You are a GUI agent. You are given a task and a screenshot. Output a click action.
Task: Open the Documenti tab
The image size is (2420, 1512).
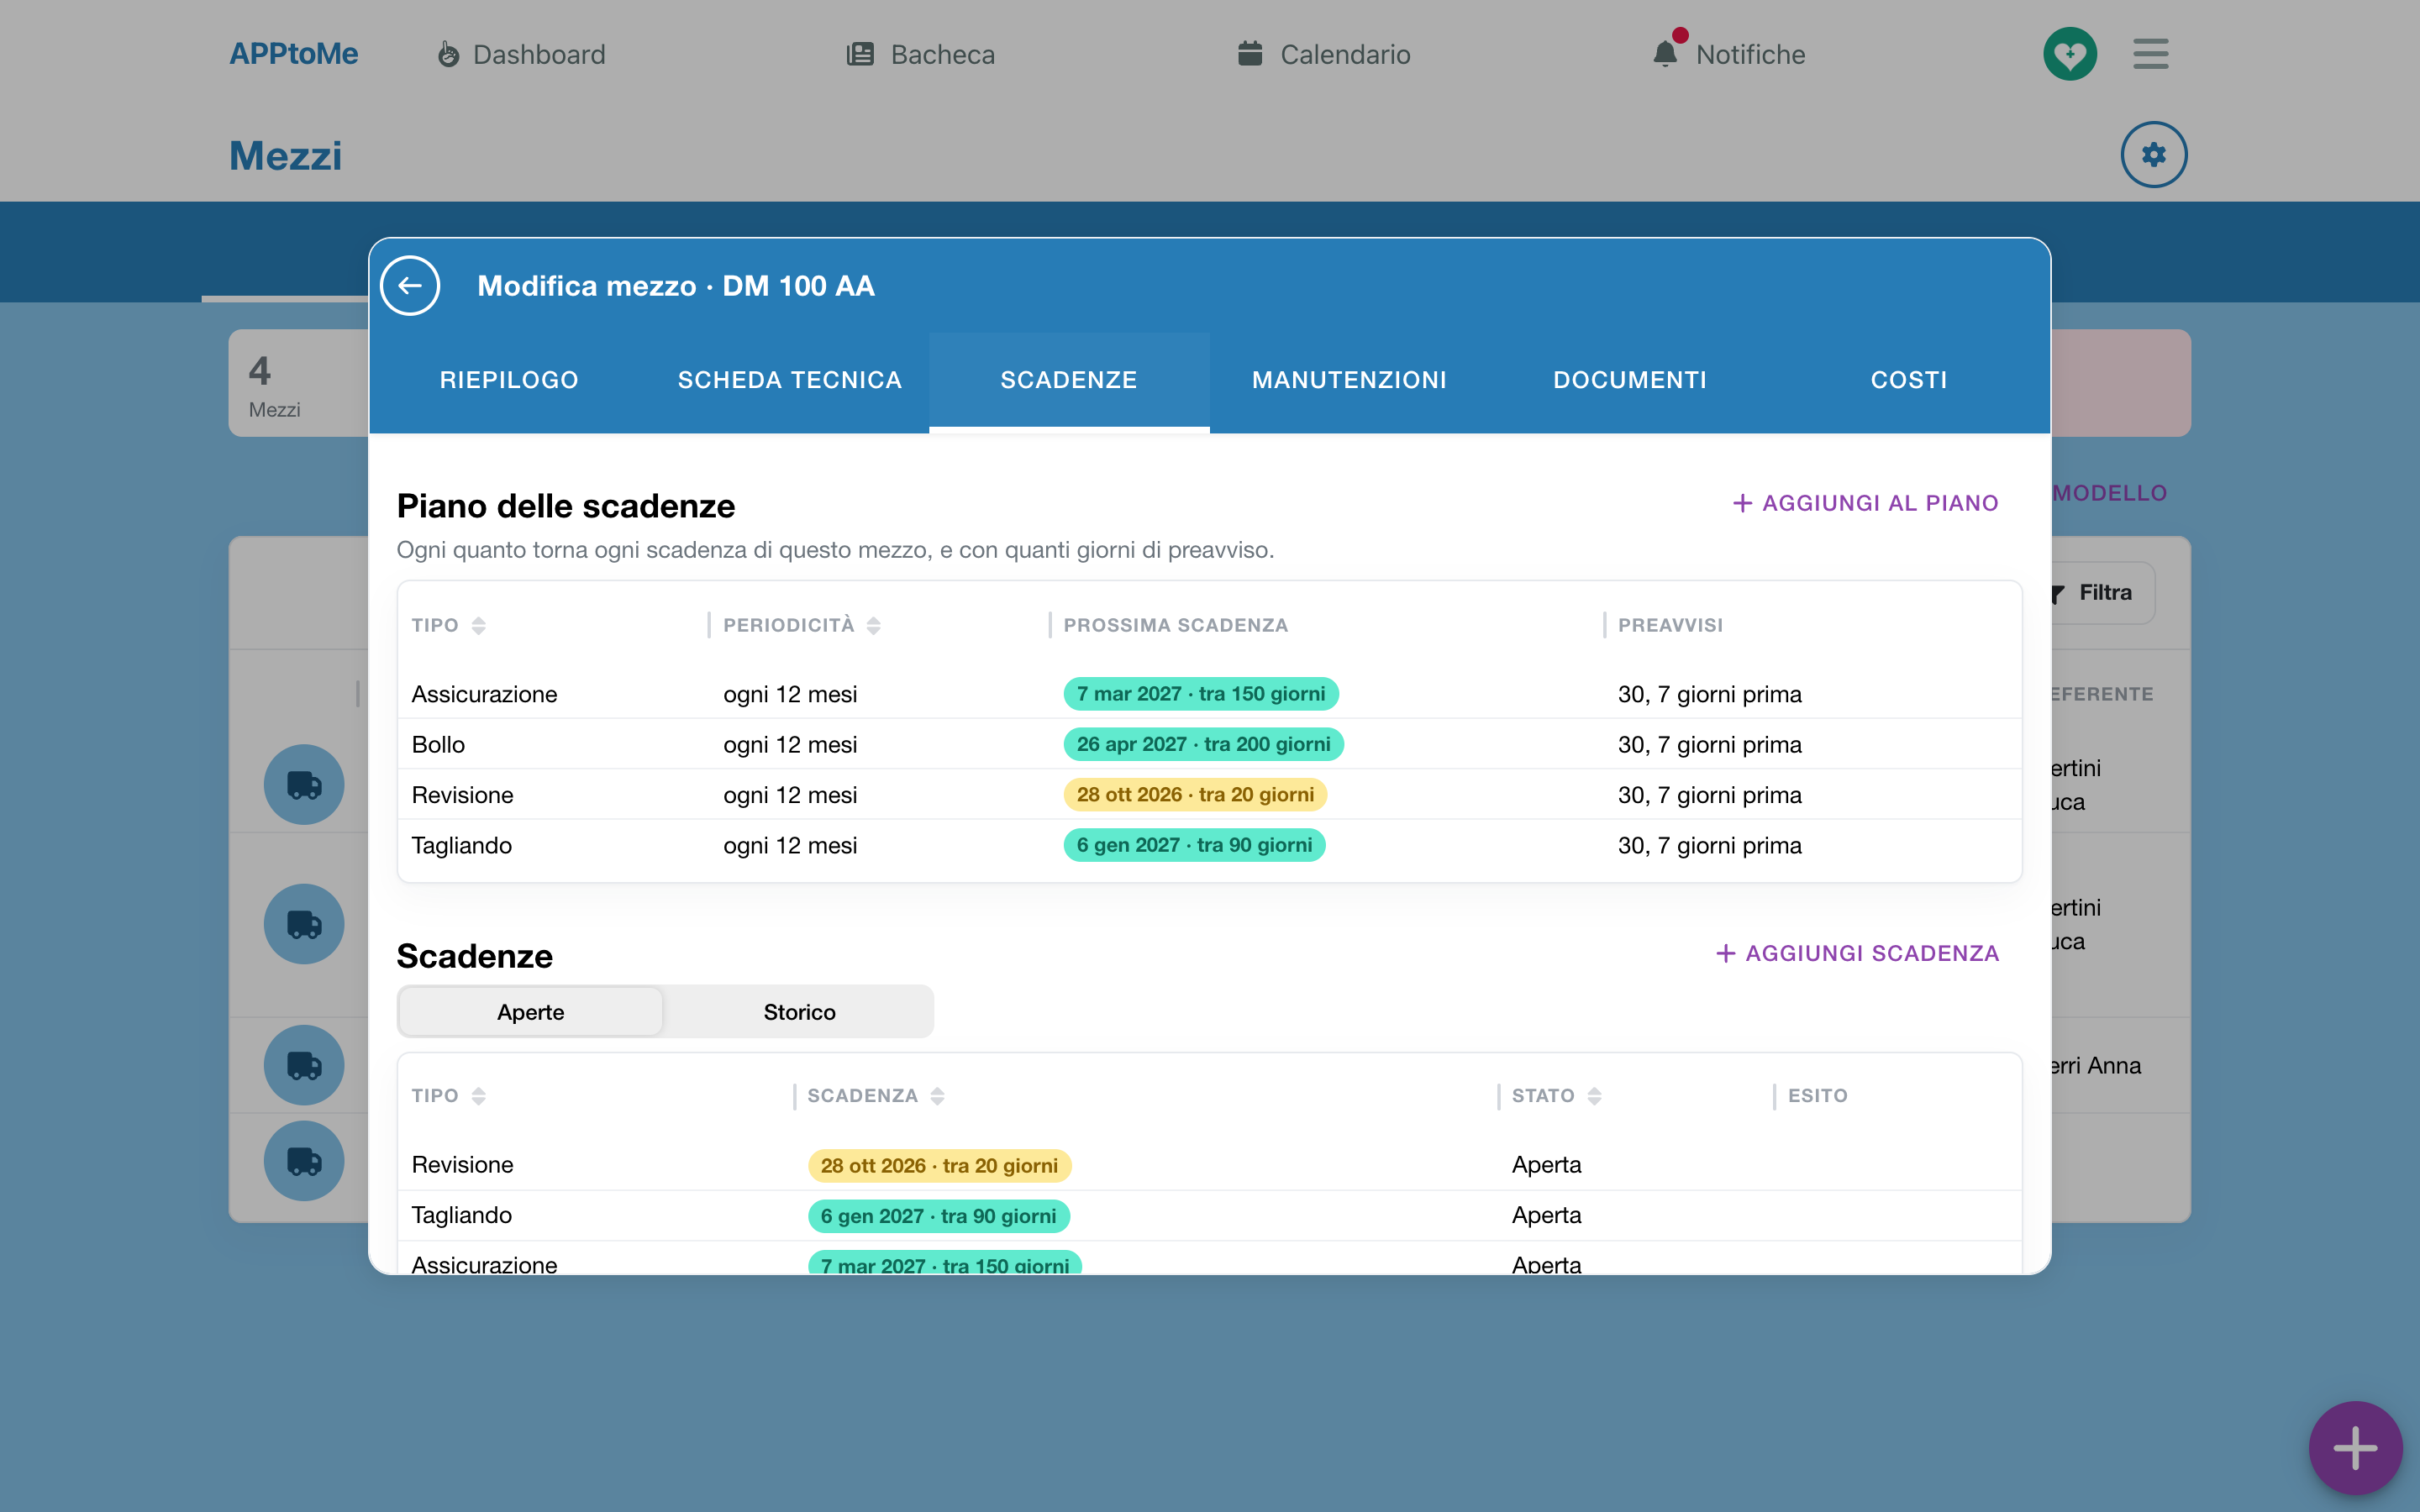point(1630,380)
